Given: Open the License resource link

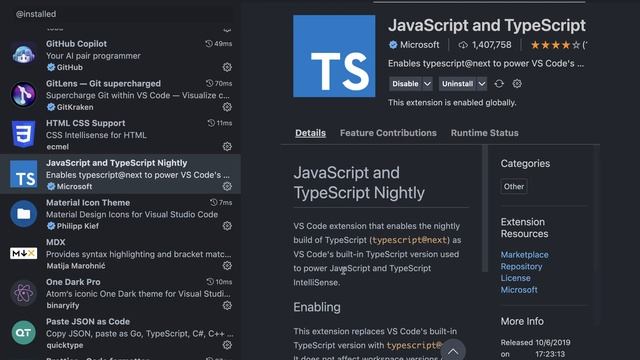Looking at the screenshot, I should point(516,278).
